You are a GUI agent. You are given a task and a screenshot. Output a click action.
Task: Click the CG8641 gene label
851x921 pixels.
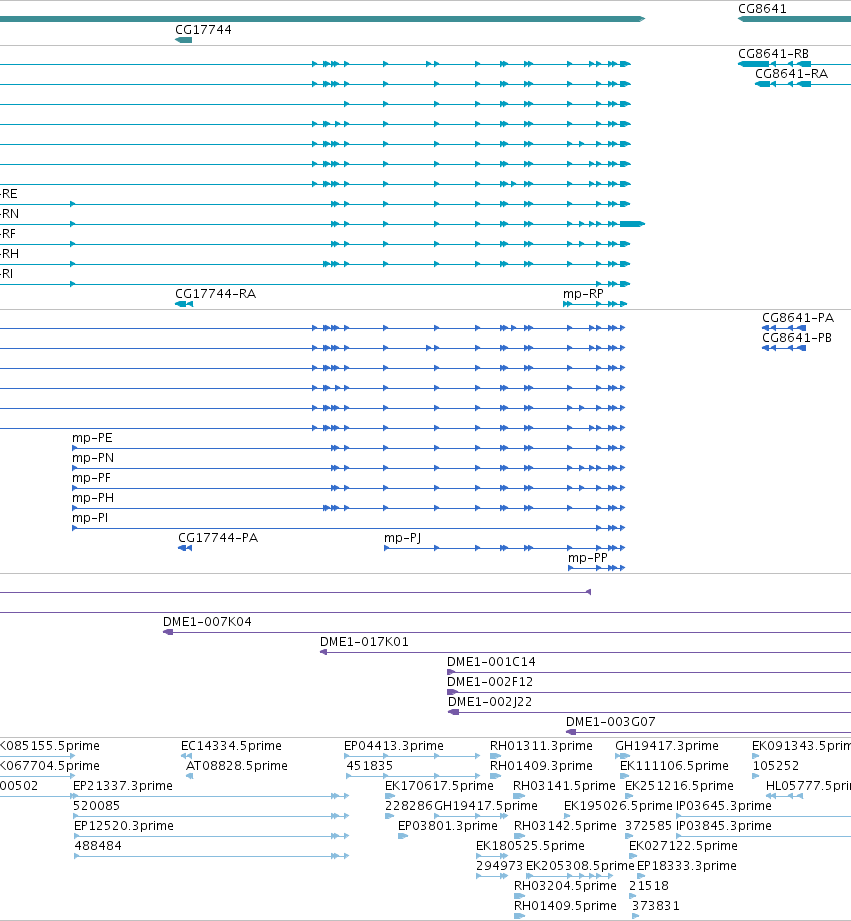[762, 8]
